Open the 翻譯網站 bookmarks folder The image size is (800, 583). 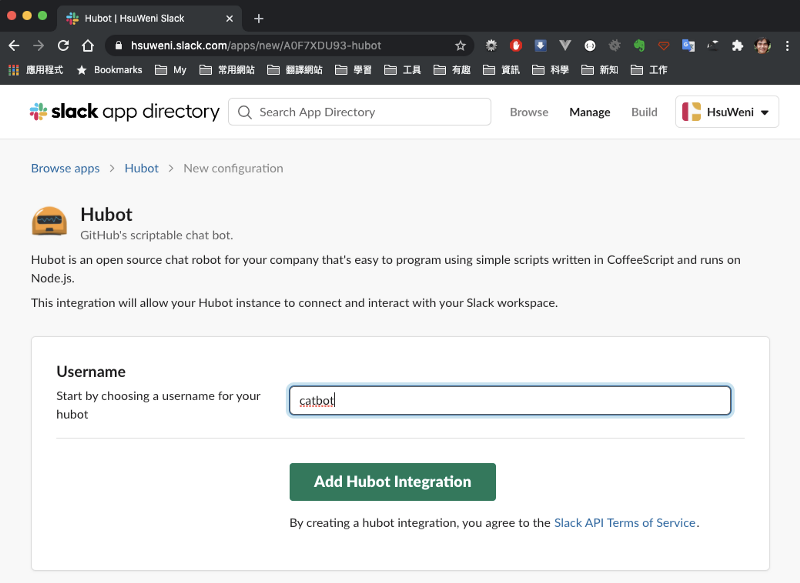tap(294, 70)
